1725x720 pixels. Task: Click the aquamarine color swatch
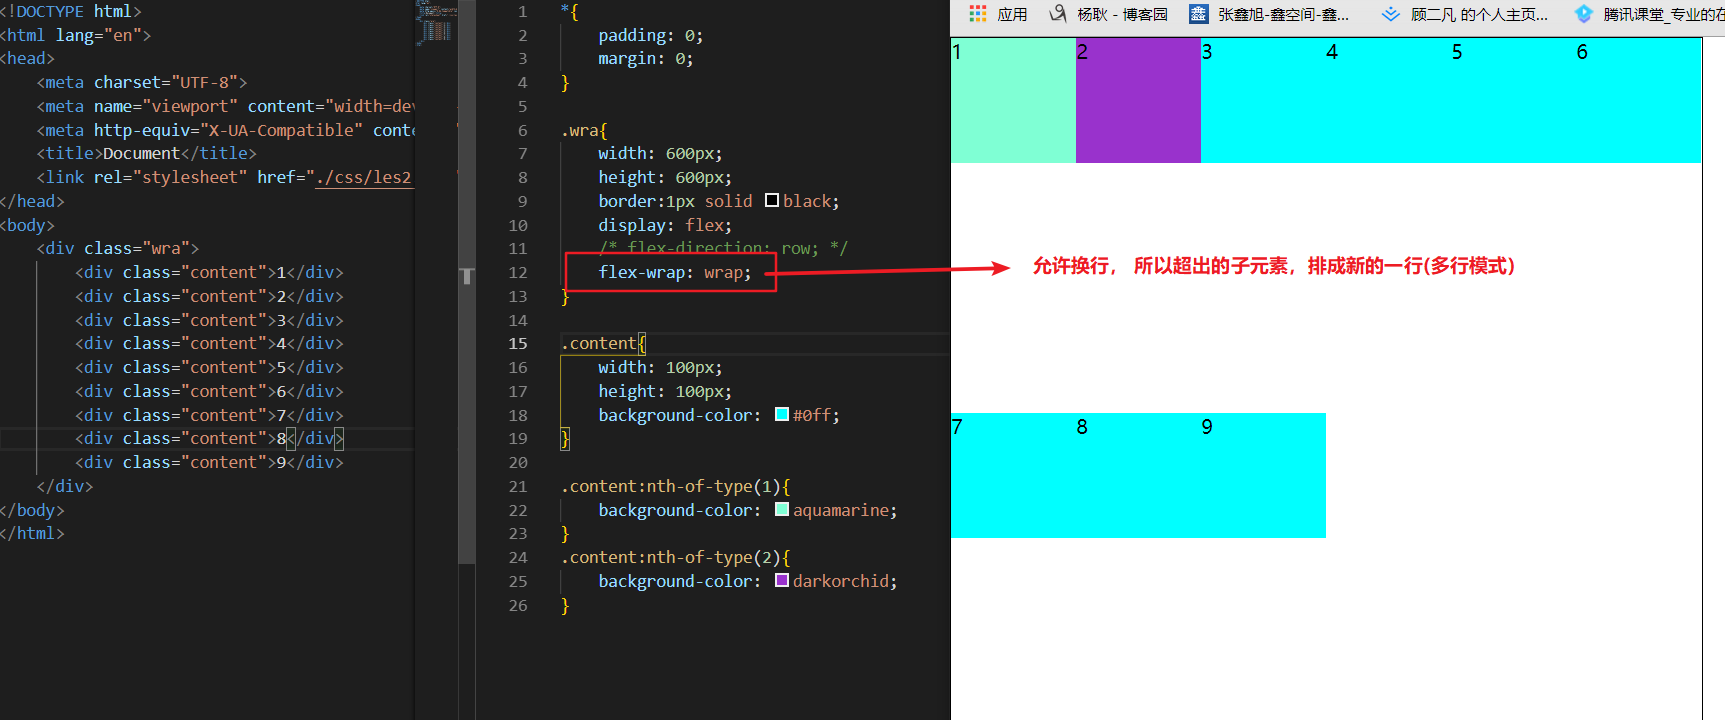click(782, 509)
